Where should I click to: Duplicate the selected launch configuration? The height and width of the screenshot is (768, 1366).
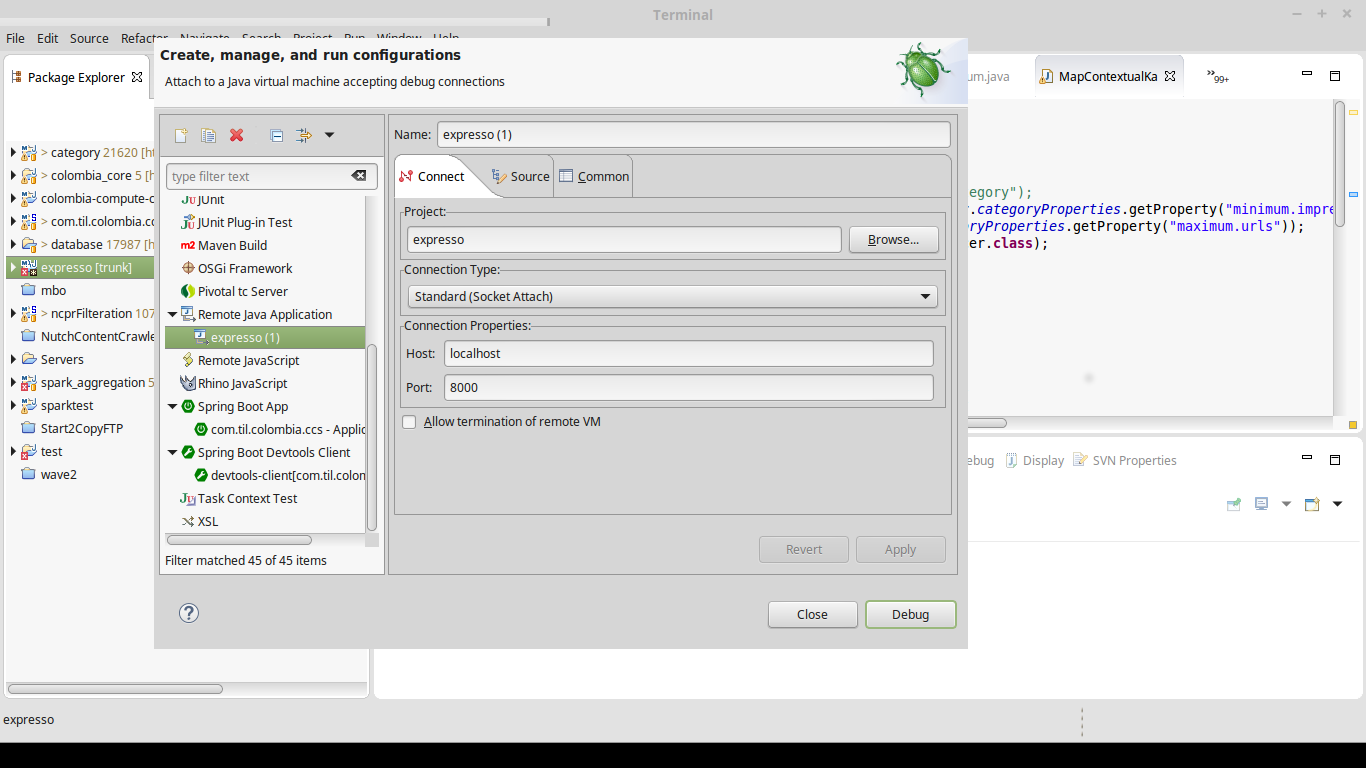pyautogui.click(x=208, y=135)
